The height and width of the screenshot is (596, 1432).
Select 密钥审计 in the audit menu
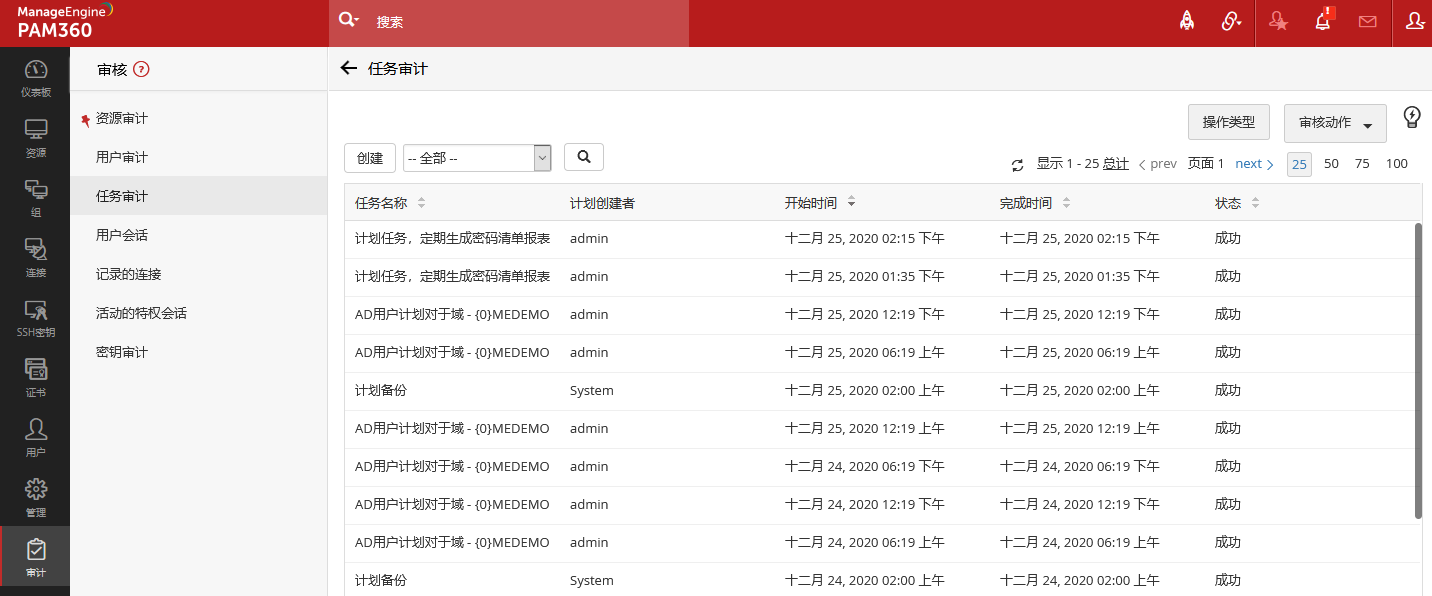click(122, 352)
